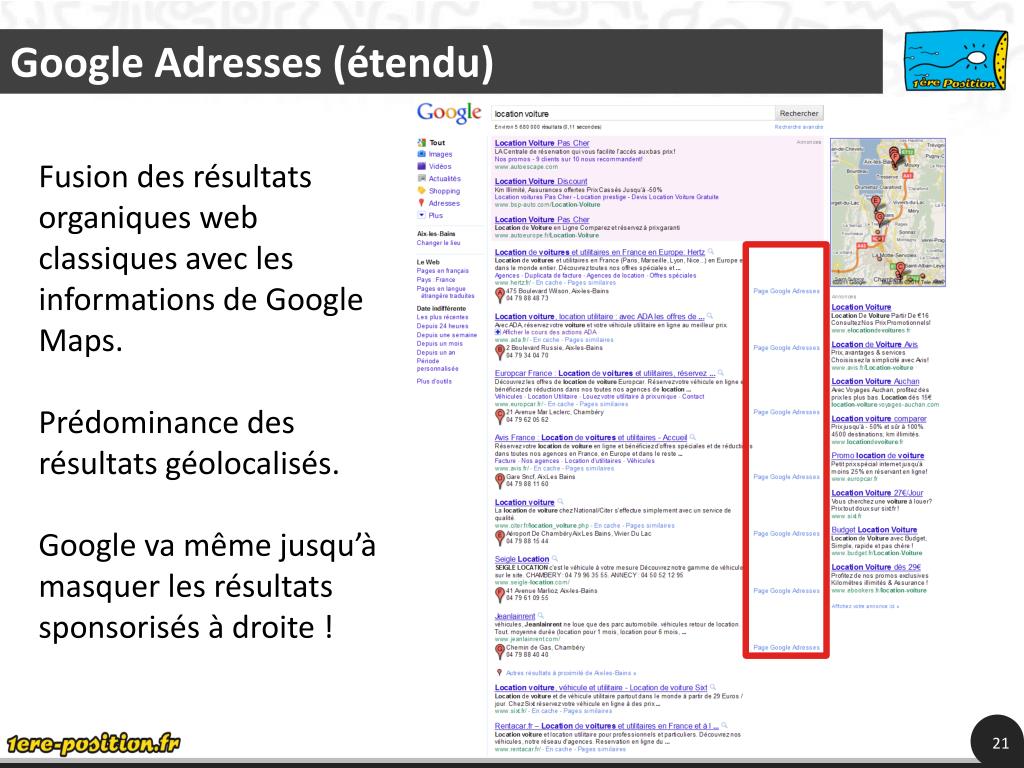Image resolution: width=1024 pixels, height=768 pixels.
Task: Filter results 'Les plus récentes'
Action: point(442,317)
